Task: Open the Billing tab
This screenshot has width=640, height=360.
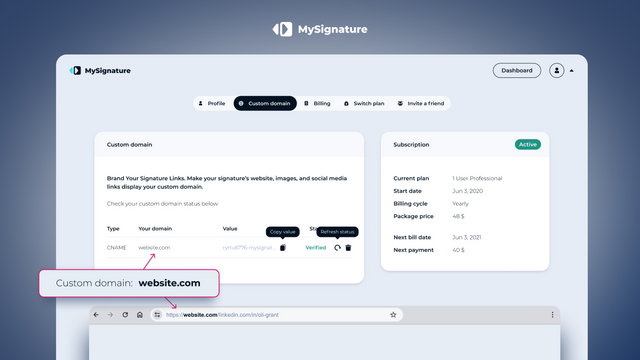Action: [317, 103]
